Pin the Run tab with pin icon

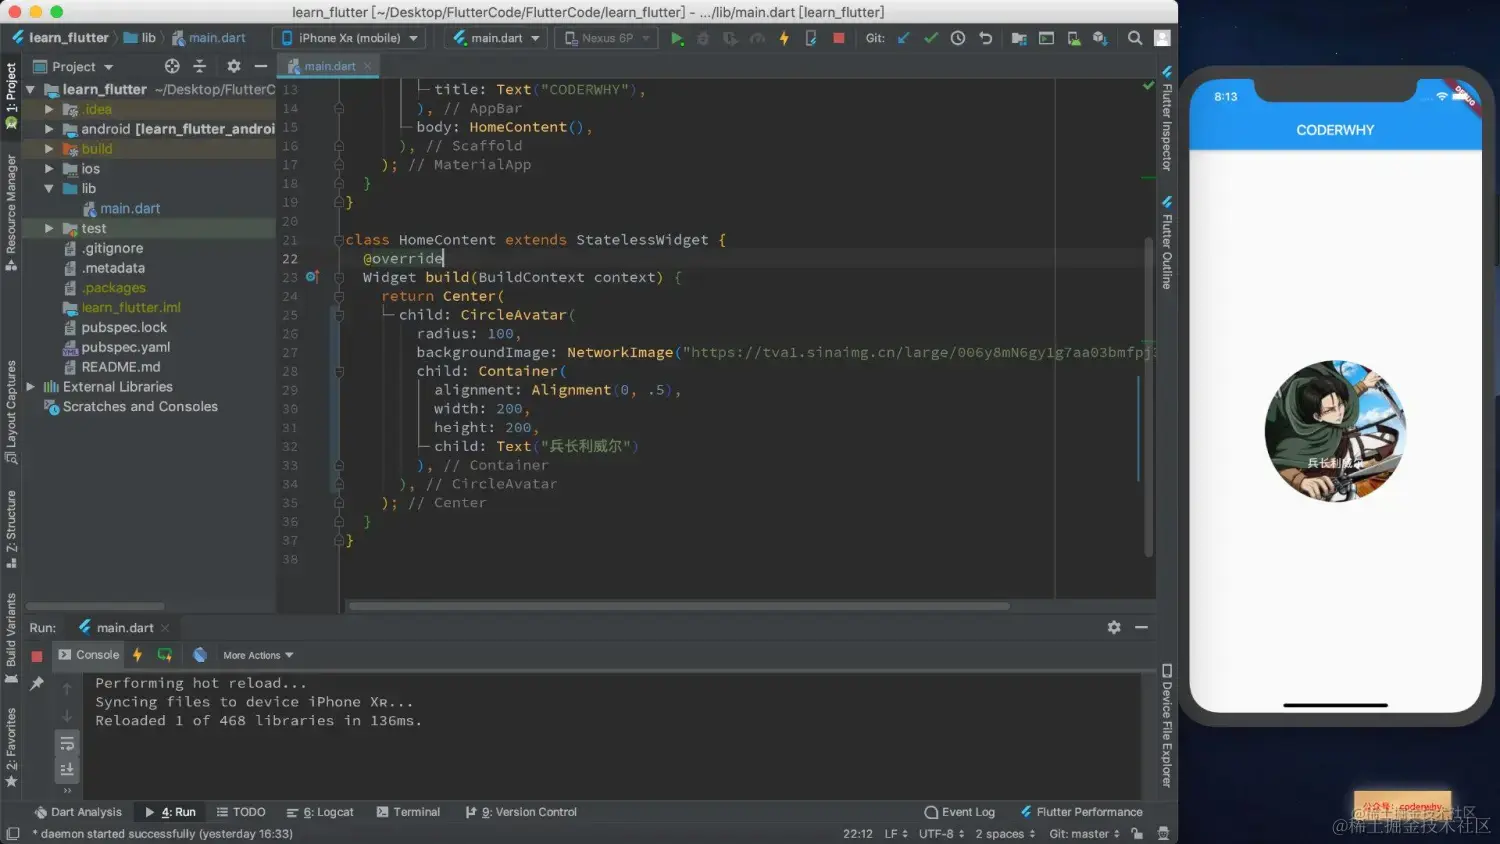point(37,683)
